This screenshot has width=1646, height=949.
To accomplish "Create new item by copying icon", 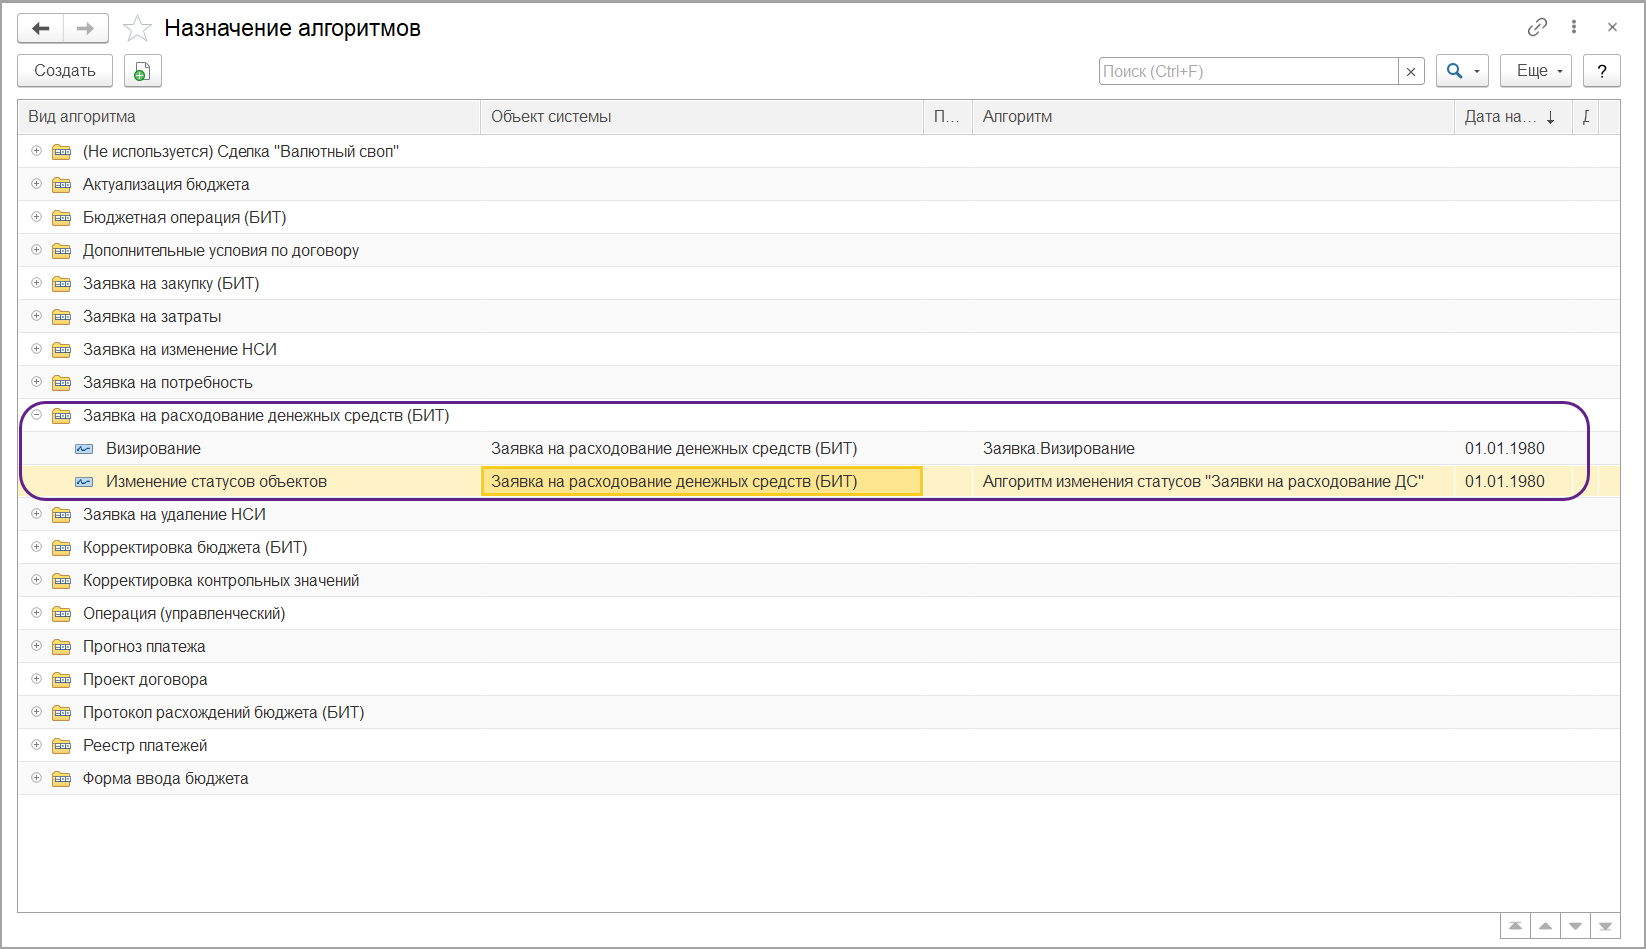I will click(142, 71).
